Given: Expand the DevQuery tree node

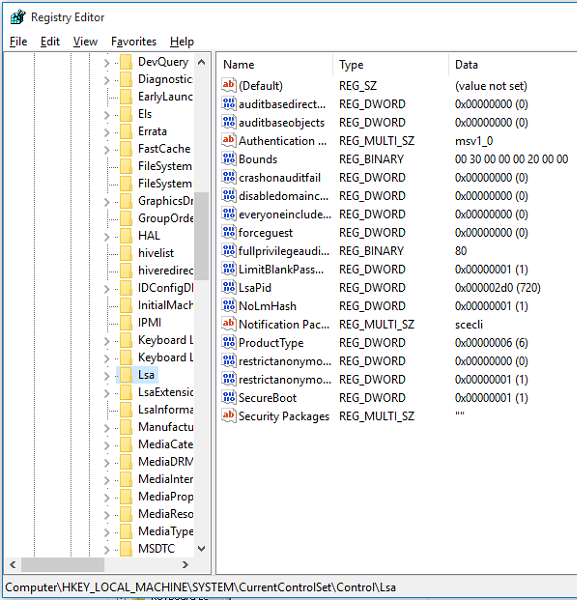Looking at the screenshot, I should point(107,63).
